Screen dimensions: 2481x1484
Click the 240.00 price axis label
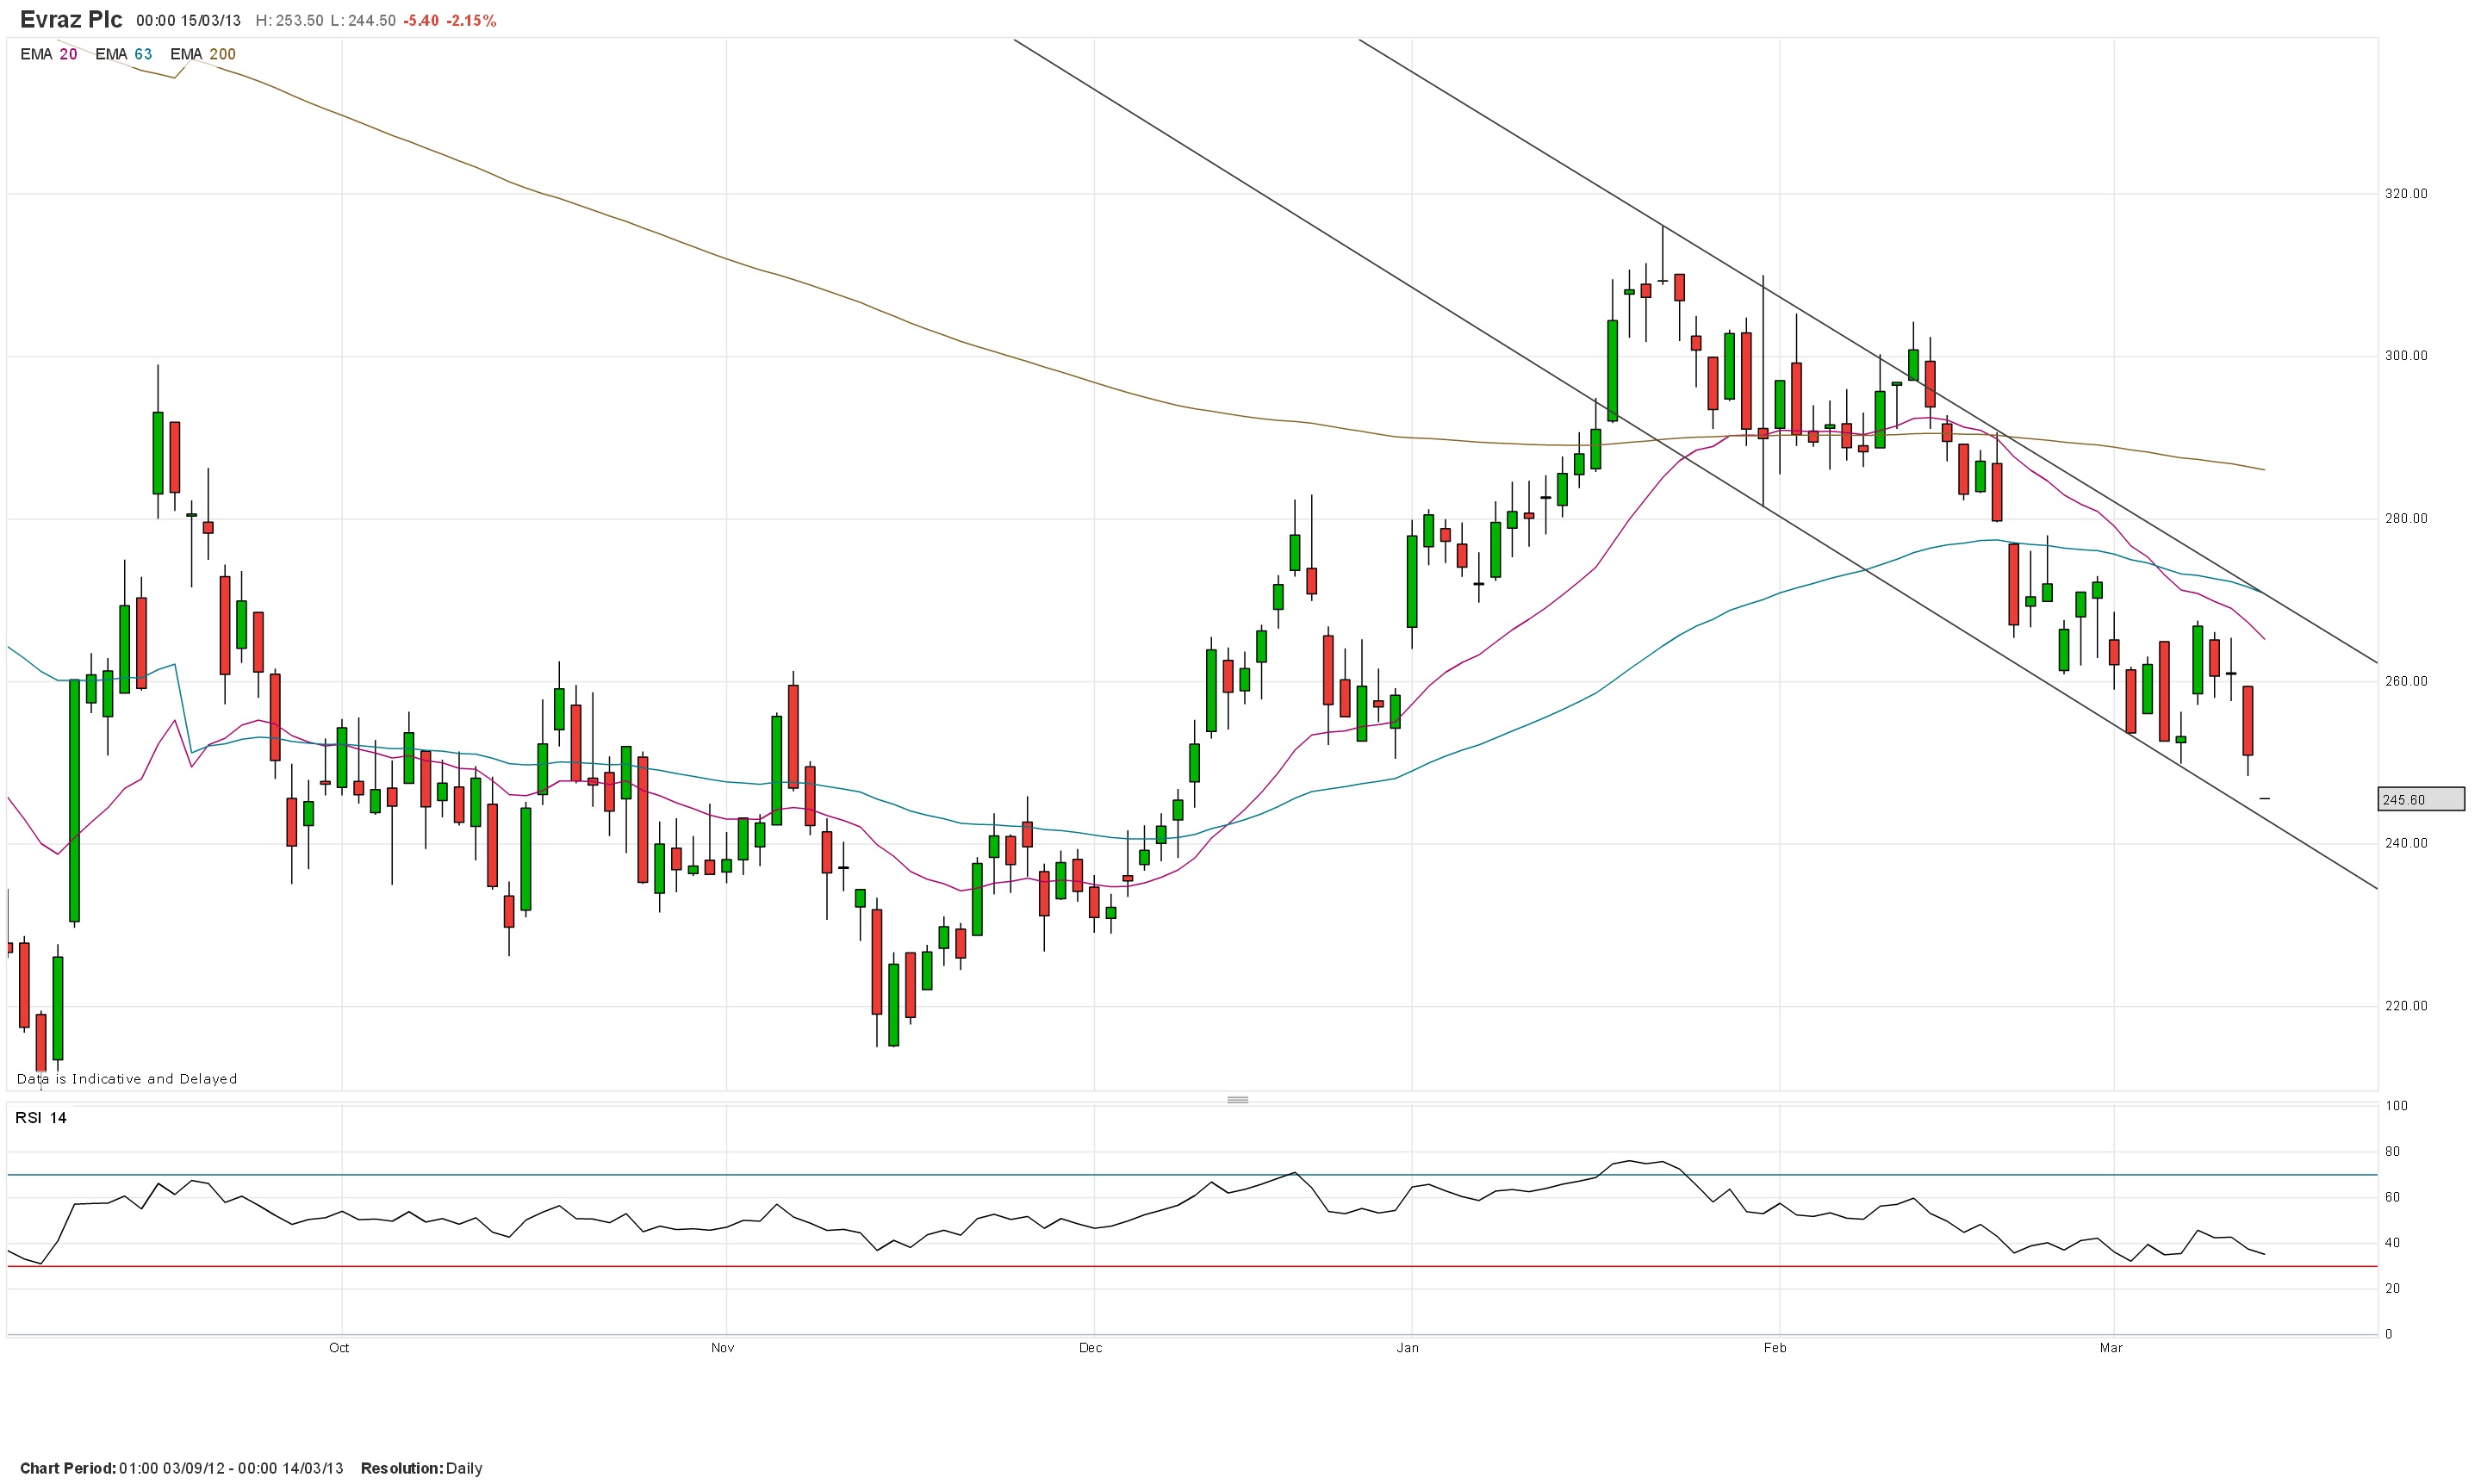pyautogui.click(x=2406, y=844)
